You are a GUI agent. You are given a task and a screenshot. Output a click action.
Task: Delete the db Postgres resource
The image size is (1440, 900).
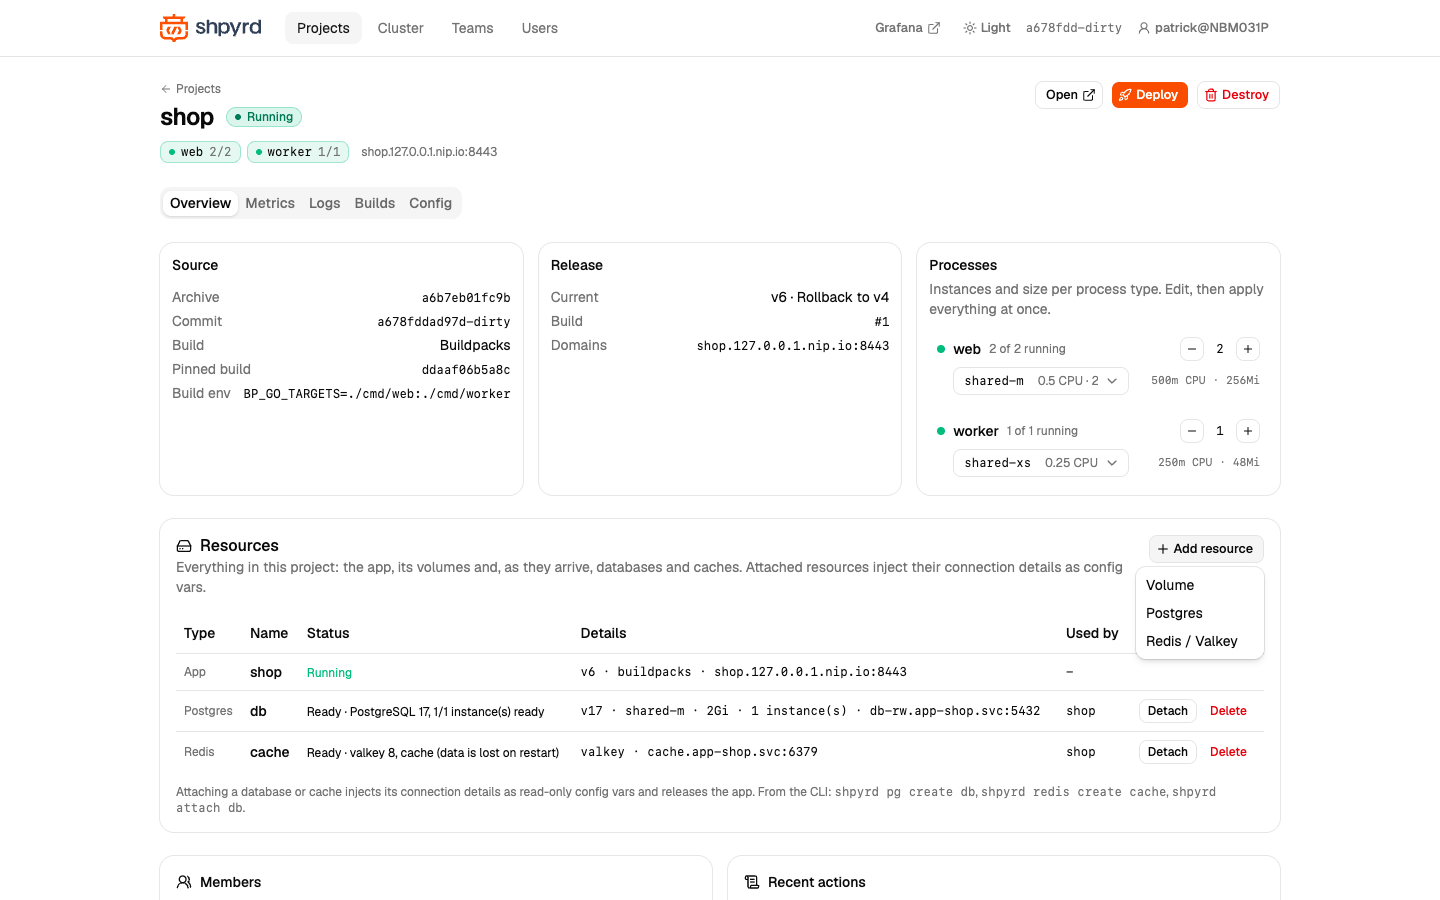[1228, 711]
